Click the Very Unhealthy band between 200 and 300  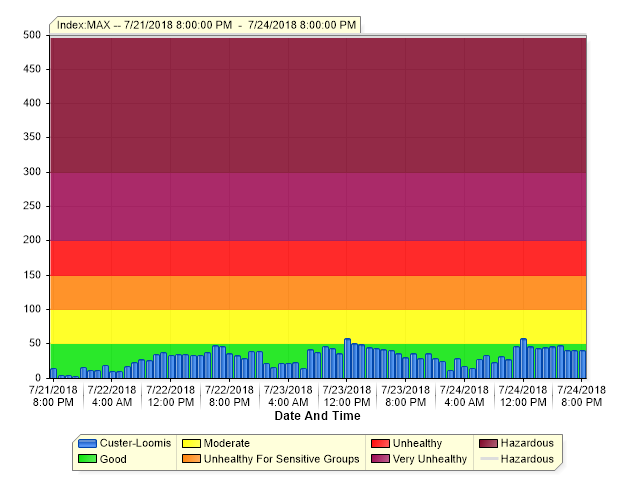[x=318, y=207]
